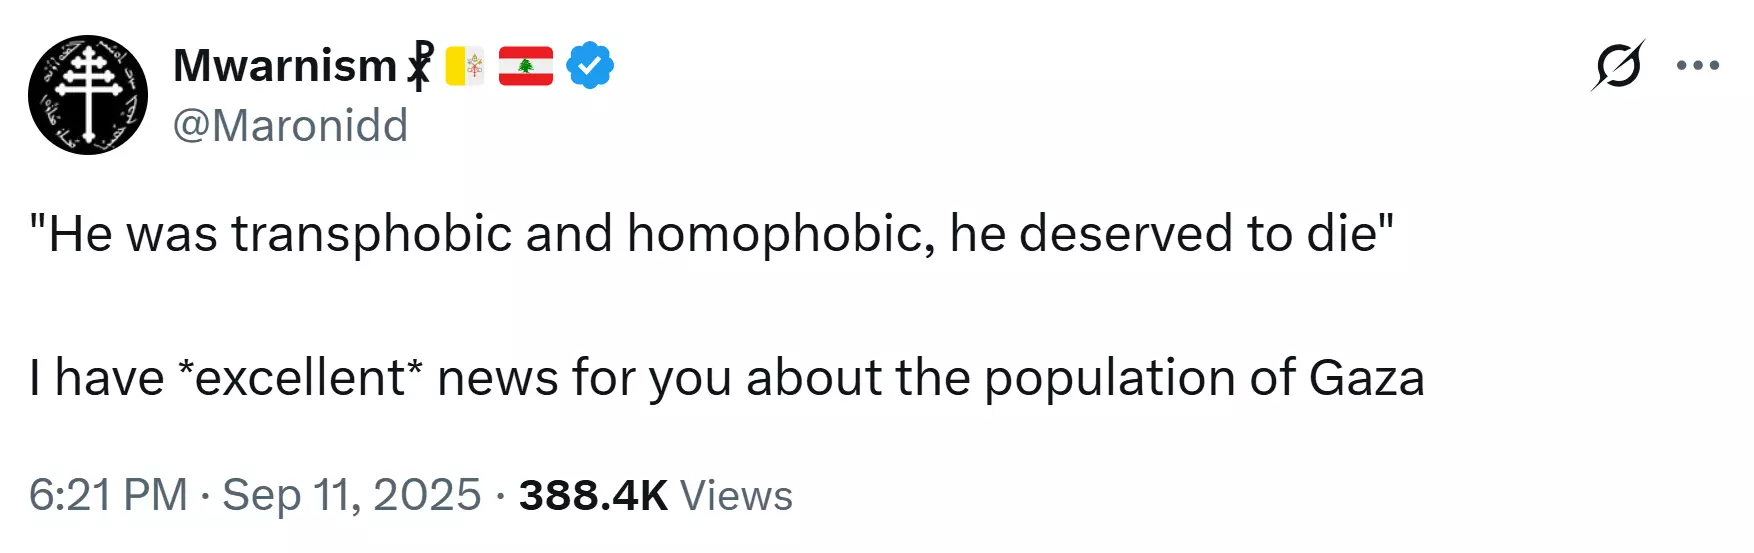The image size is (1754, 553).
Task: Click the Views label
Action: tap(736, 495)
